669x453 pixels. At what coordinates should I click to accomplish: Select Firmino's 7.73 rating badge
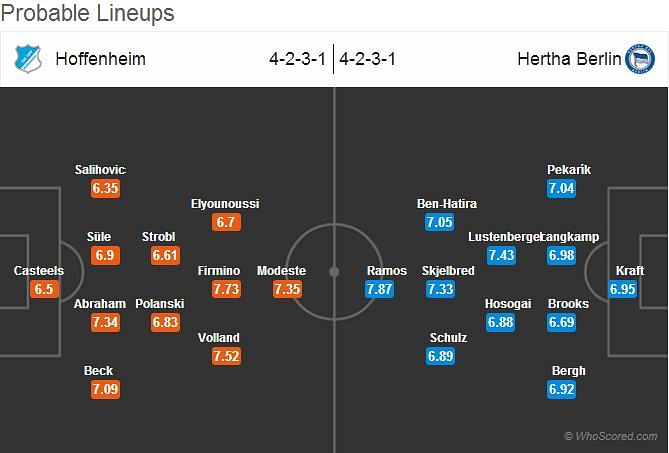226,289
